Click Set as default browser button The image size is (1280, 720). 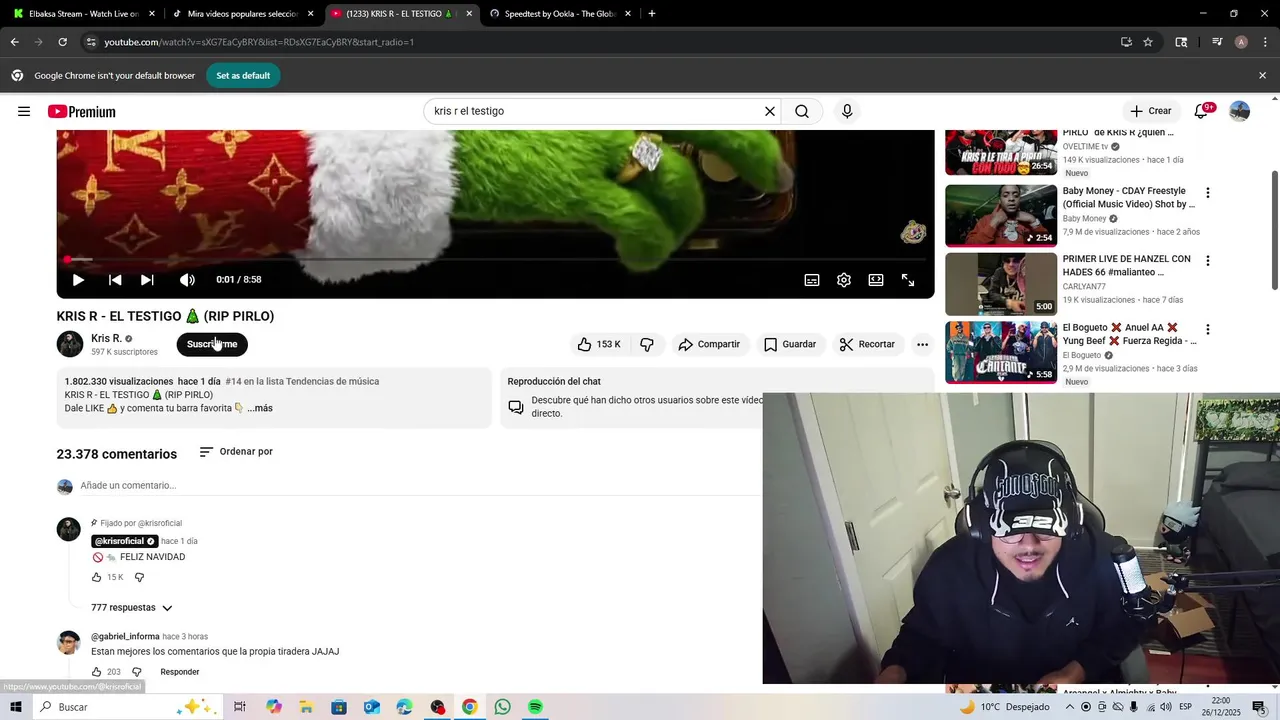243,76
